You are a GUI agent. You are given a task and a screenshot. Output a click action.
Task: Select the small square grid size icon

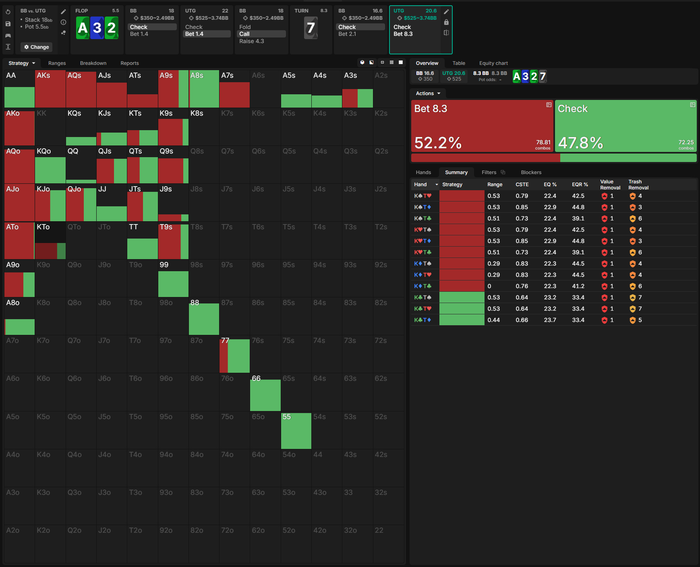pyautogui.click(x=382, y=63)
